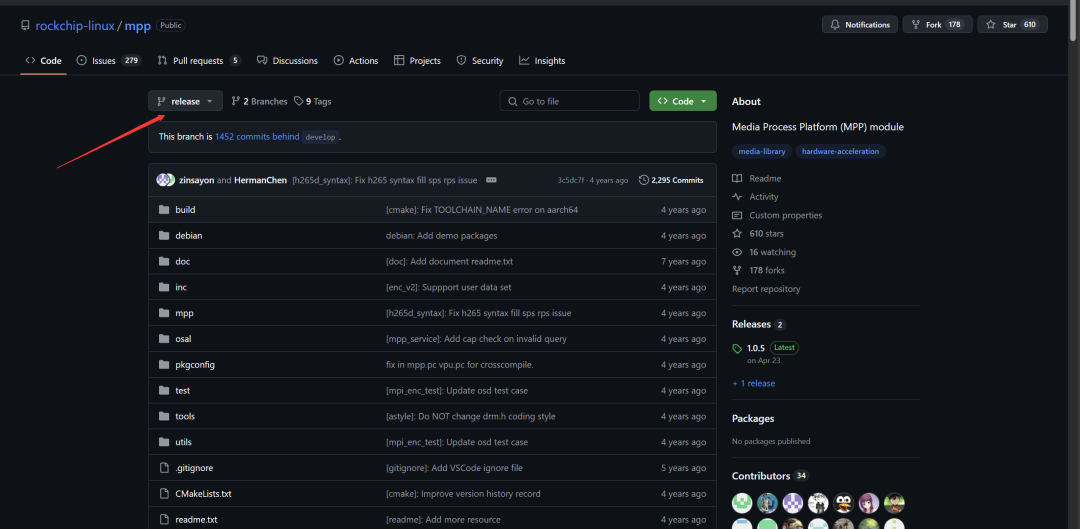Focus the Go to file search field
The height and width of the screenshot is (529, 1080).
click(570, 101)
